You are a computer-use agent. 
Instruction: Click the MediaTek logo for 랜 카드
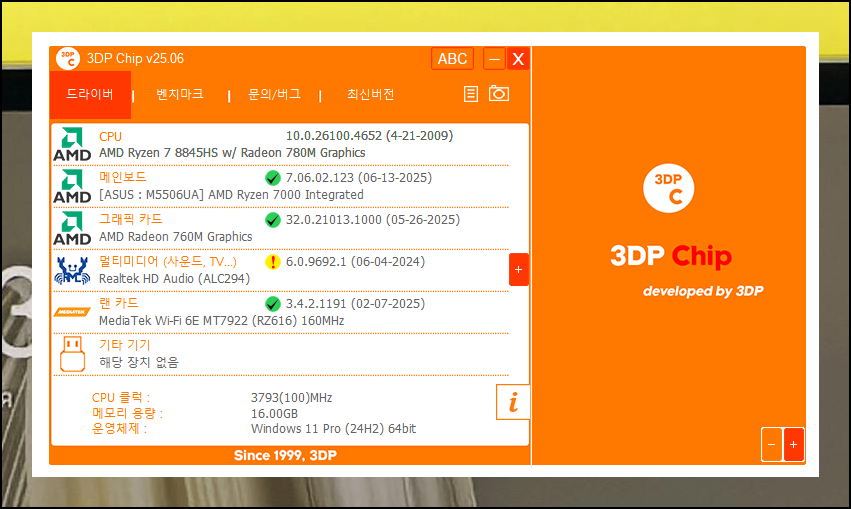pos(72,312)
